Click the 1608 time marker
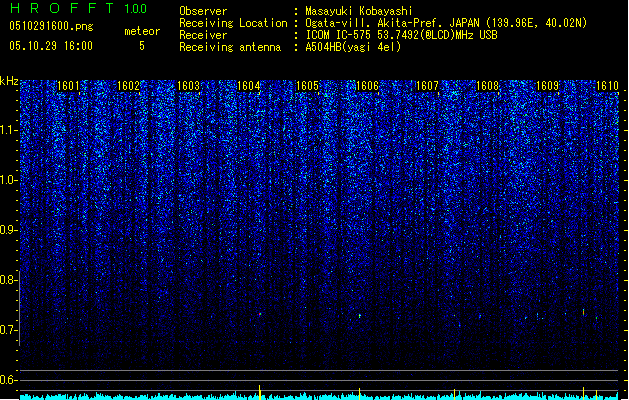This screenshot has height=400, width=629. tap(487, 86)
